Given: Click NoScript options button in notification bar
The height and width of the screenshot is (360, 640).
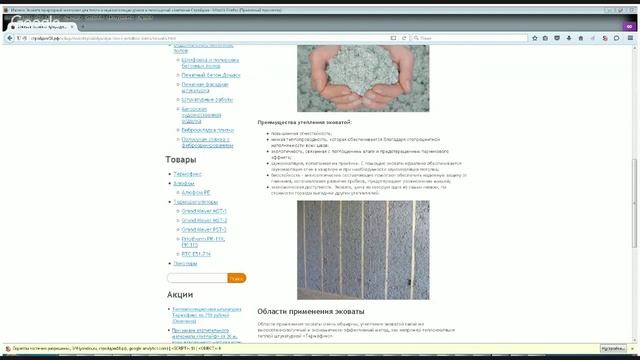Looking at the screenshot, I should click(x=613, y=349).
